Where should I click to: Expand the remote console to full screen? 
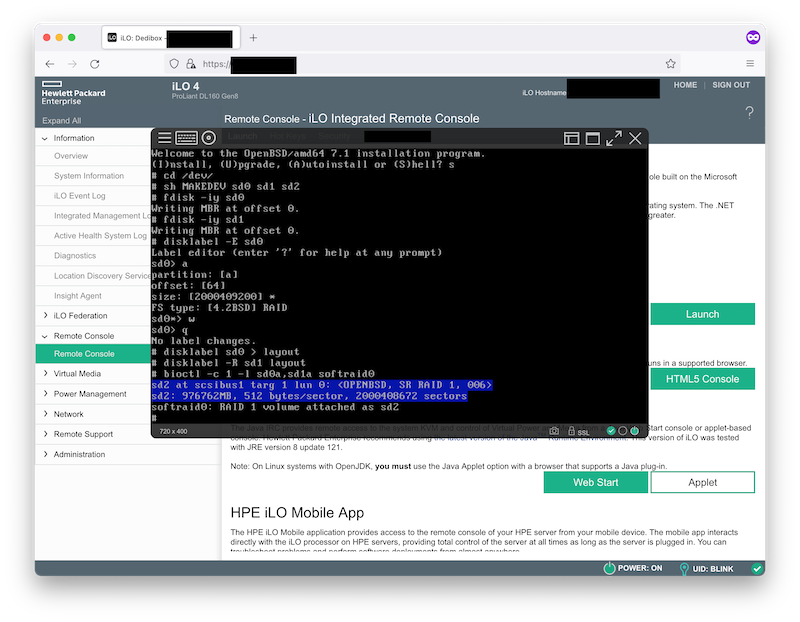click(x=614, y=138)
